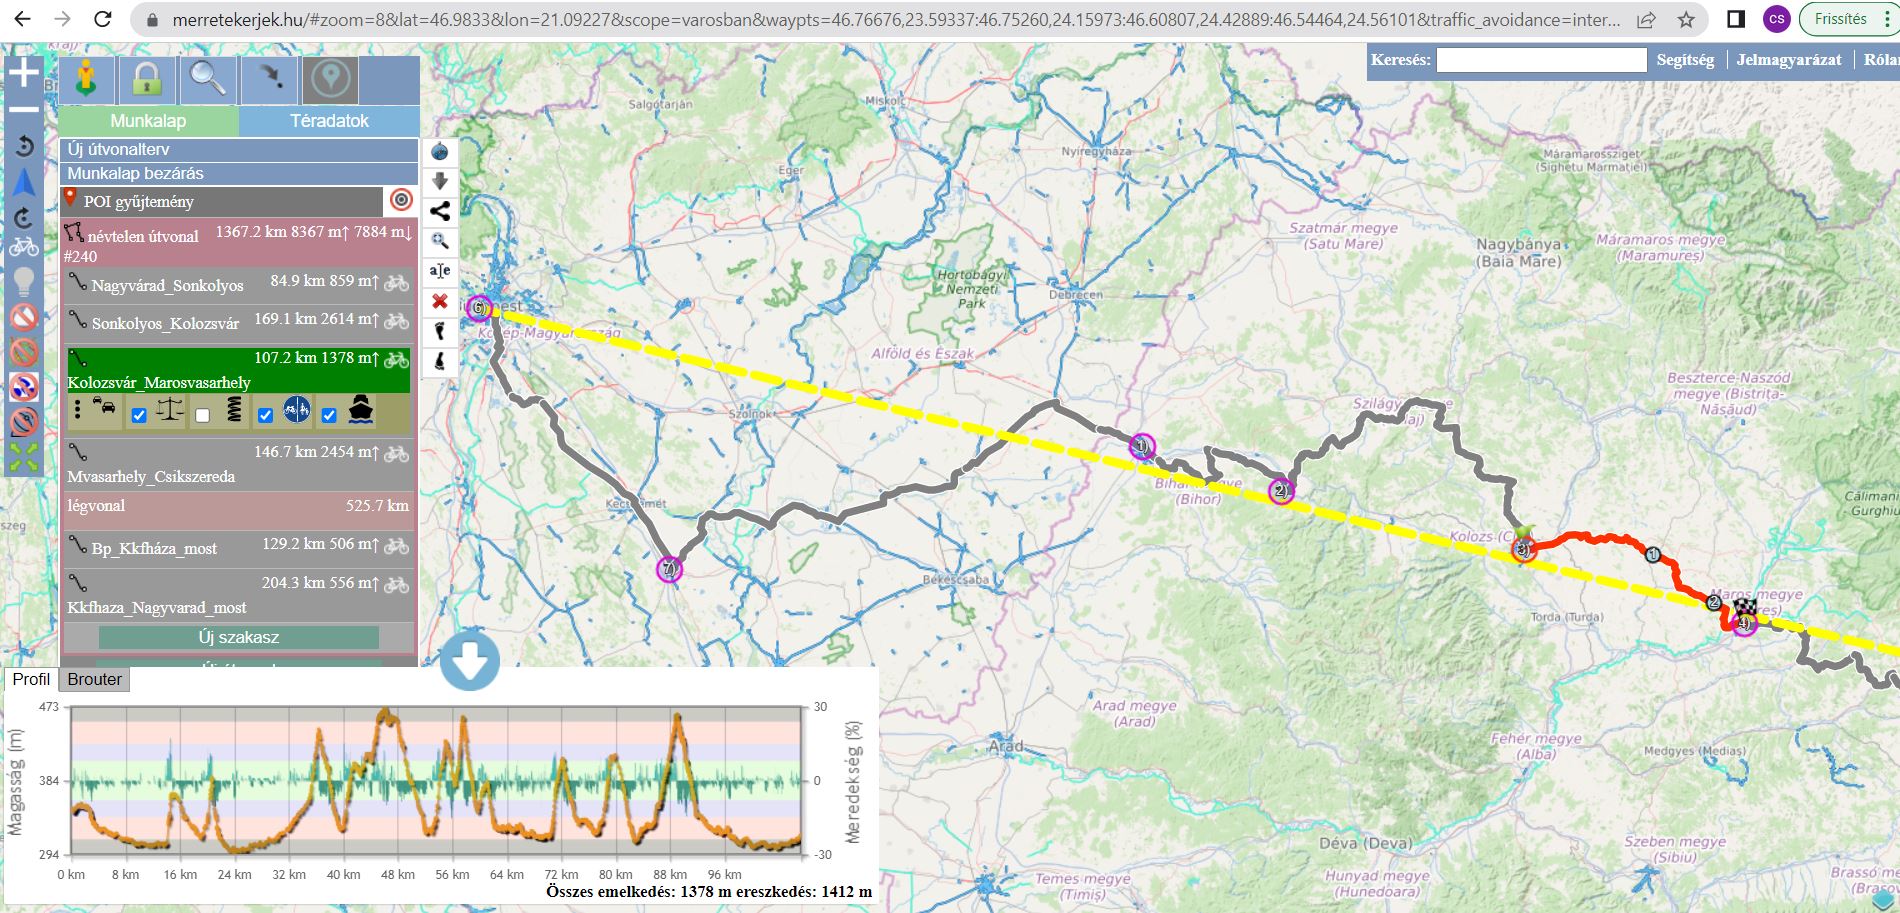This screenshot has height=913, width=1900.
Task: Zoom in the map with plus button
Action: (x=24, y=72)
